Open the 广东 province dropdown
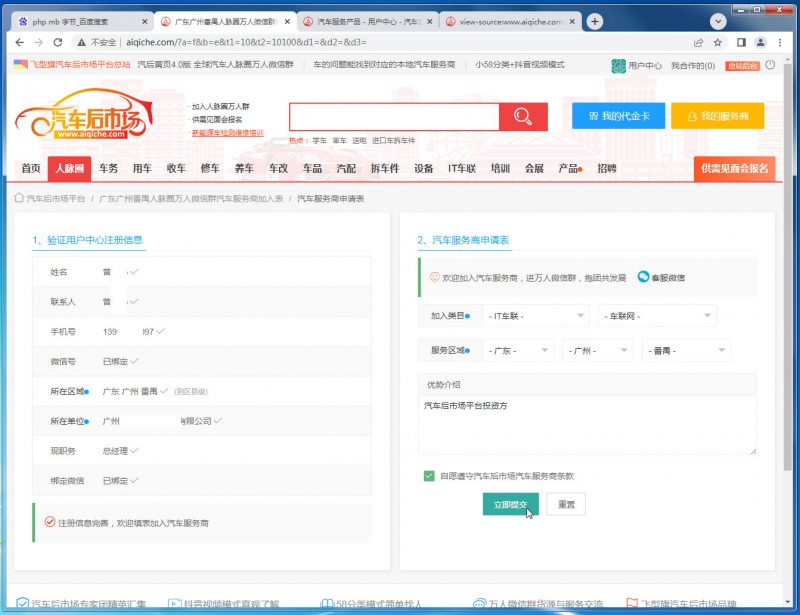 click(x=518, y=351)
